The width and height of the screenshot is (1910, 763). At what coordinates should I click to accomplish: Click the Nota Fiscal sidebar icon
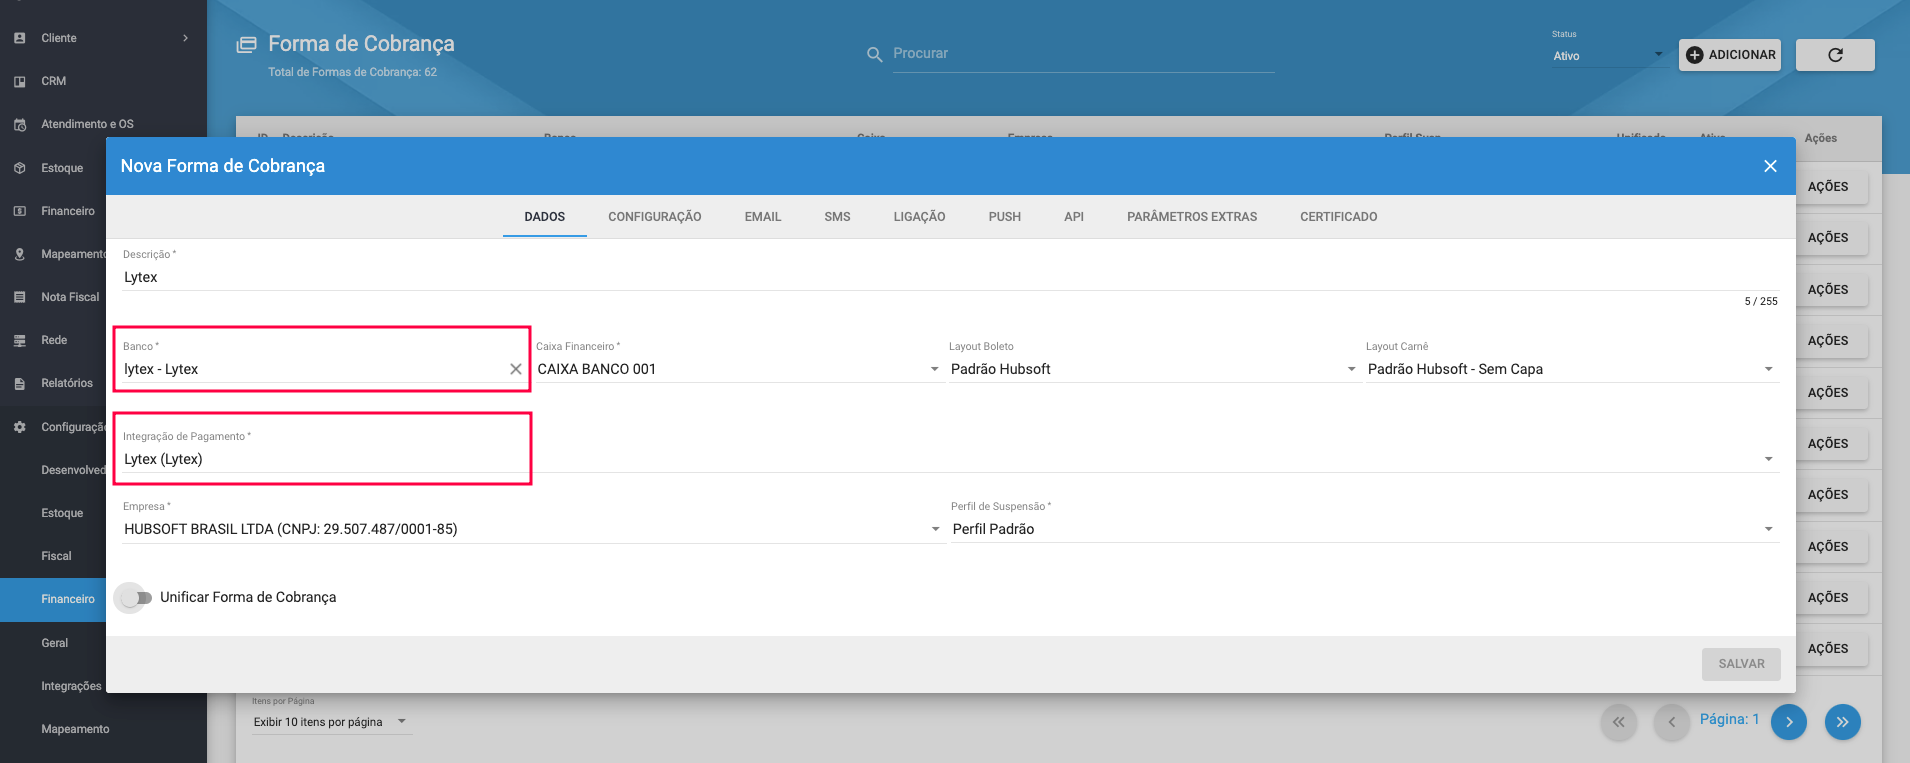(x=19, y=297)
